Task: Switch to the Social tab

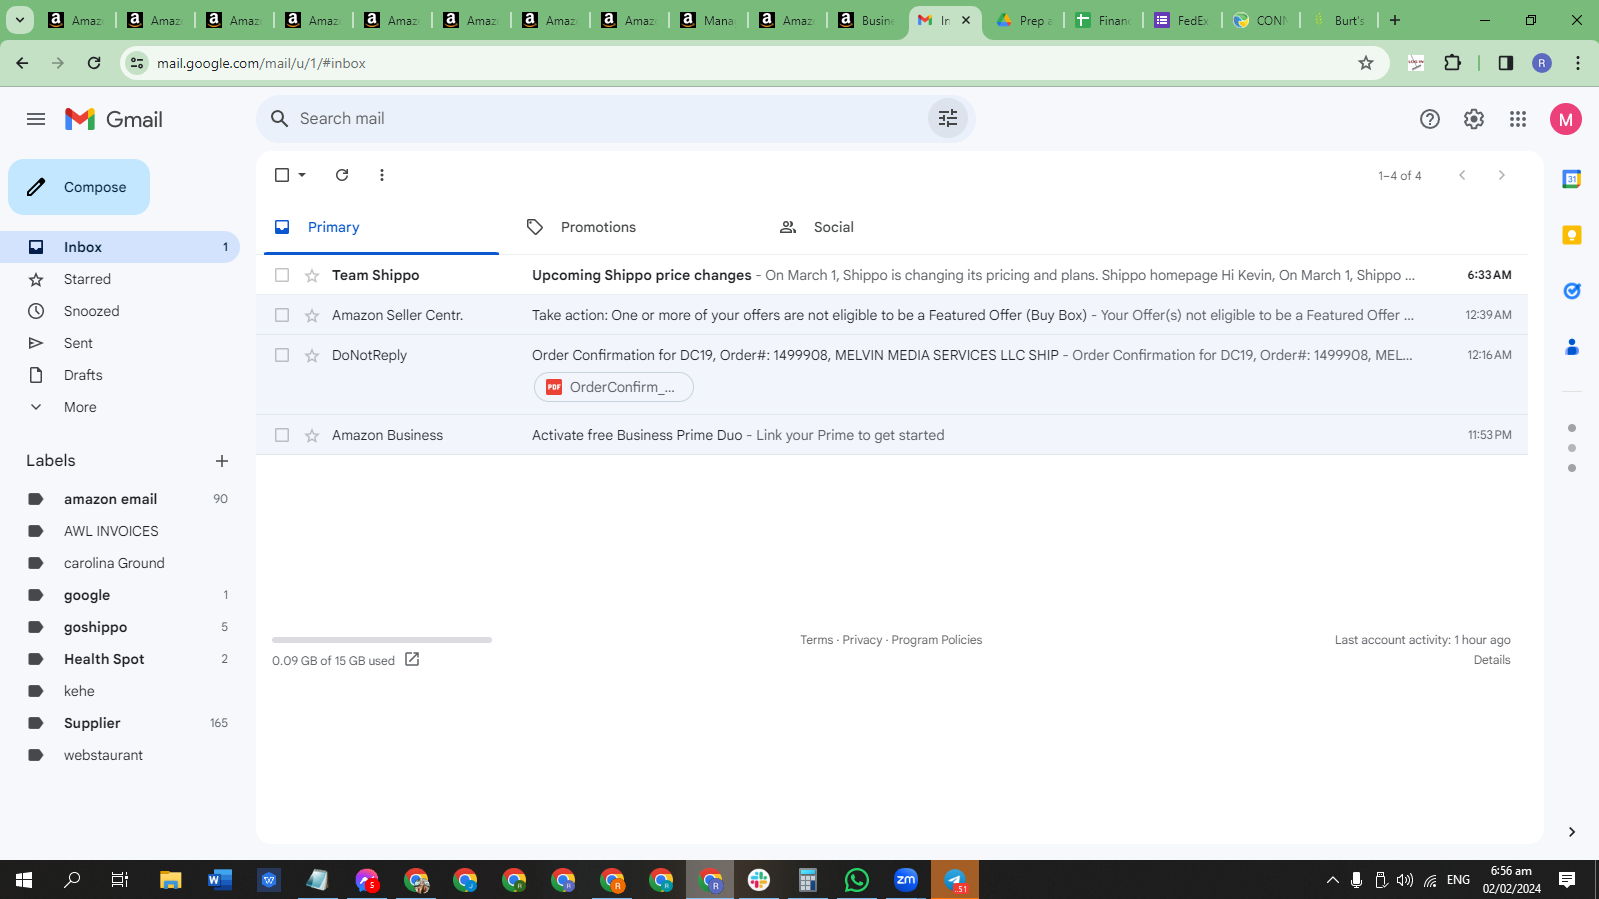Action: pos(886,227)
